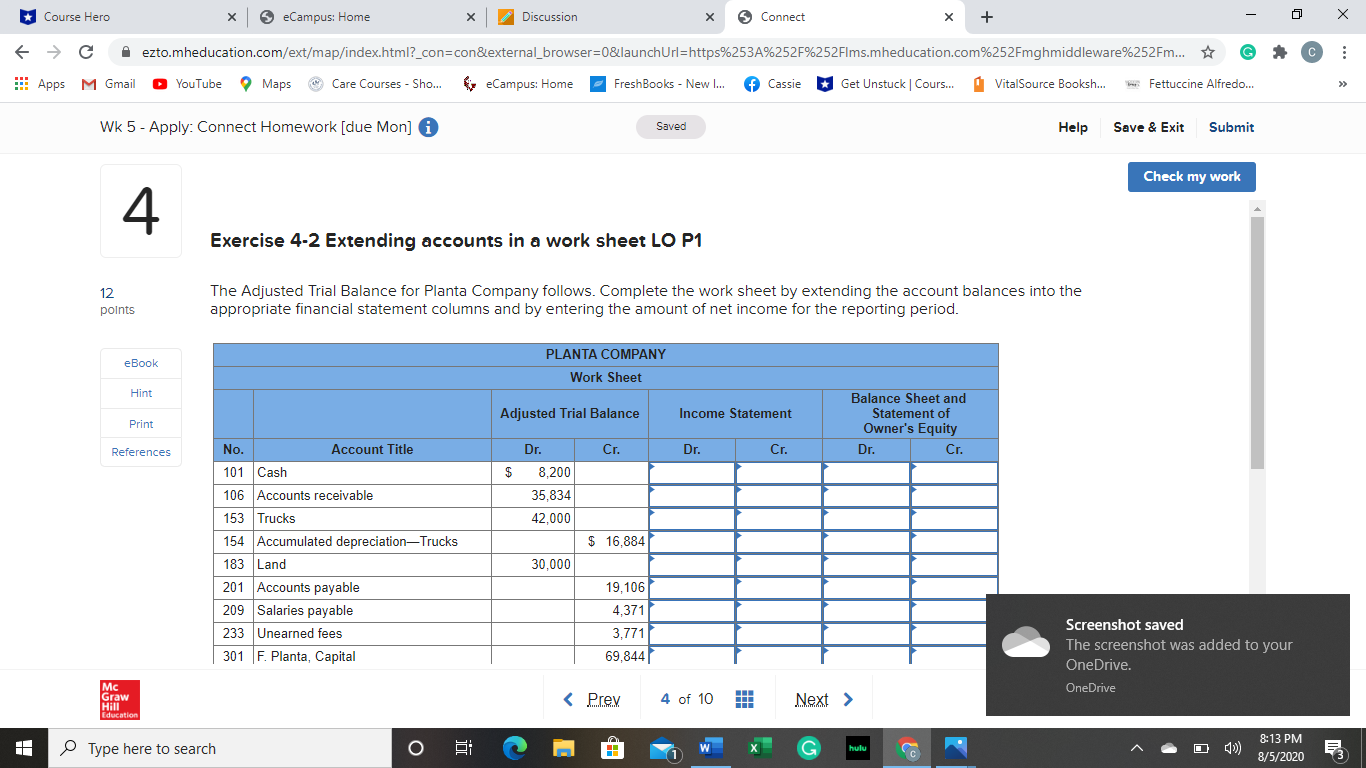
Task: Select Cash Income Statement Dr. cell
Action: tap(692, 472)
